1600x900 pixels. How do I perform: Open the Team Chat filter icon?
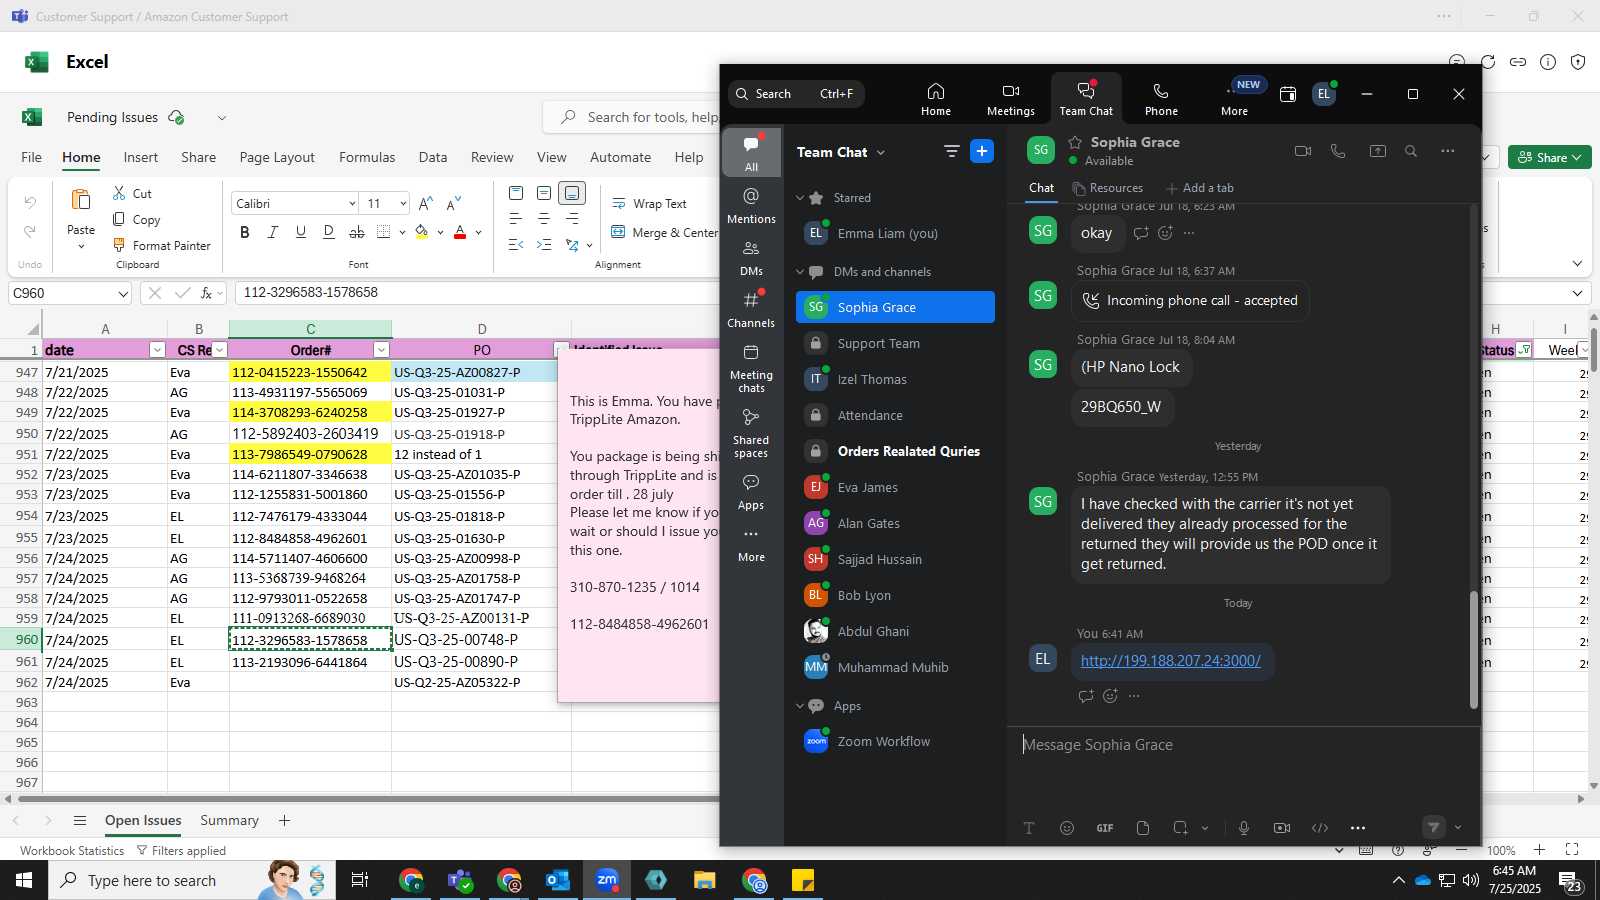click(951, 151)
